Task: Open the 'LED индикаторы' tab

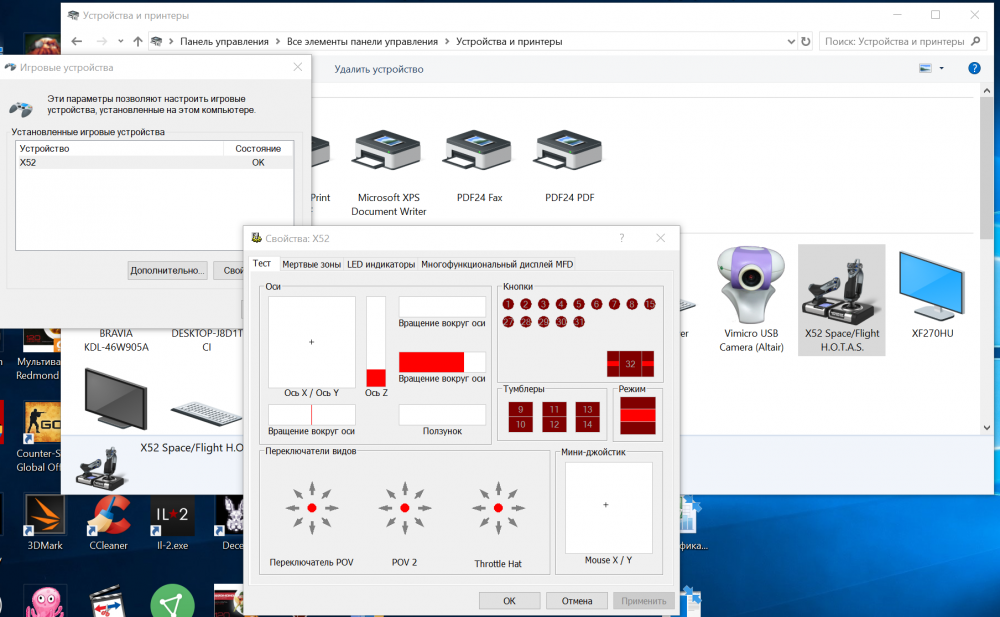Action: [x=380, y=264]
